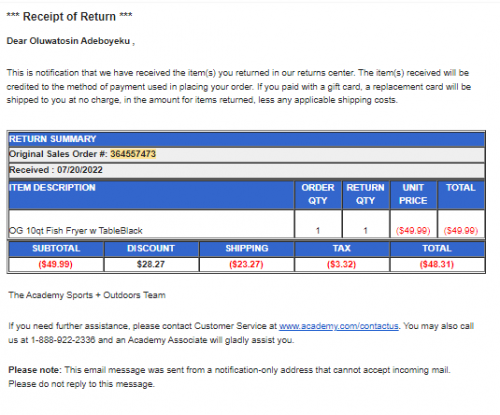The image size is (500, 415).
Task: Click the ORDER QTY column header
Action: click(318, 195)
